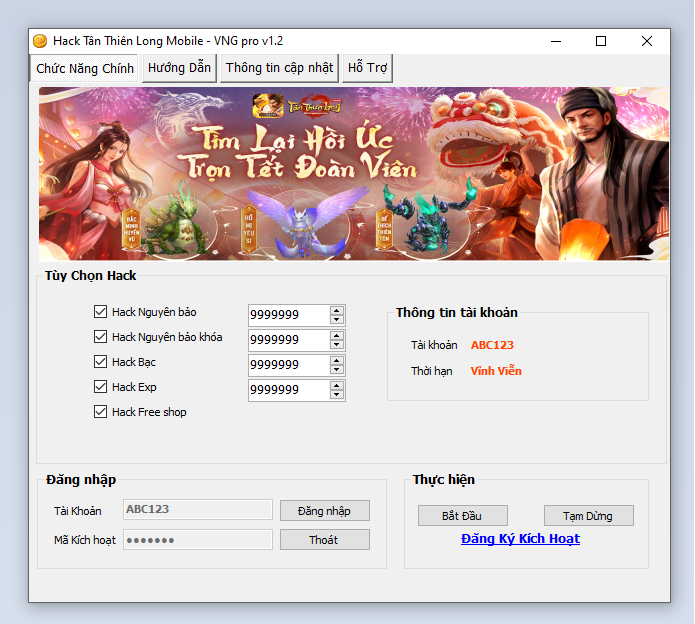Click the Tết event banner image
The height and width of the screenshot is (624, 695).
354,173
